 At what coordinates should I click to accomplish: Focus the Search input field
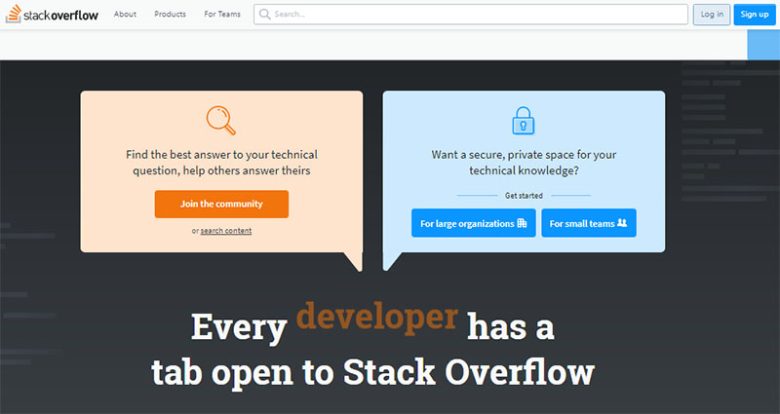coord(471,14)
